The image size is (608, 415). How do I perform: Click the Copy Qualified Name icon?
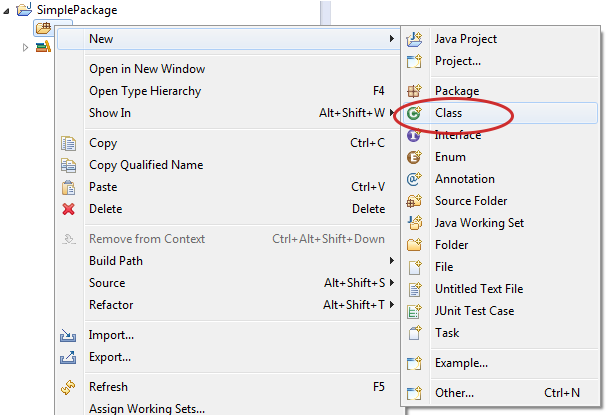coord(69,165)
